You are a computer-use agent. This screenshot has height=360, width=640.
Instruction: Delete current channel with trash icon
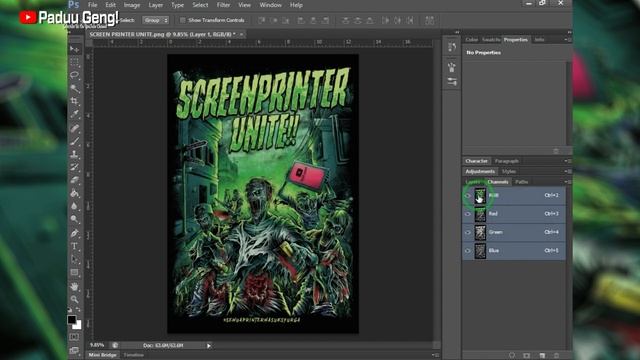click(556, 356)
